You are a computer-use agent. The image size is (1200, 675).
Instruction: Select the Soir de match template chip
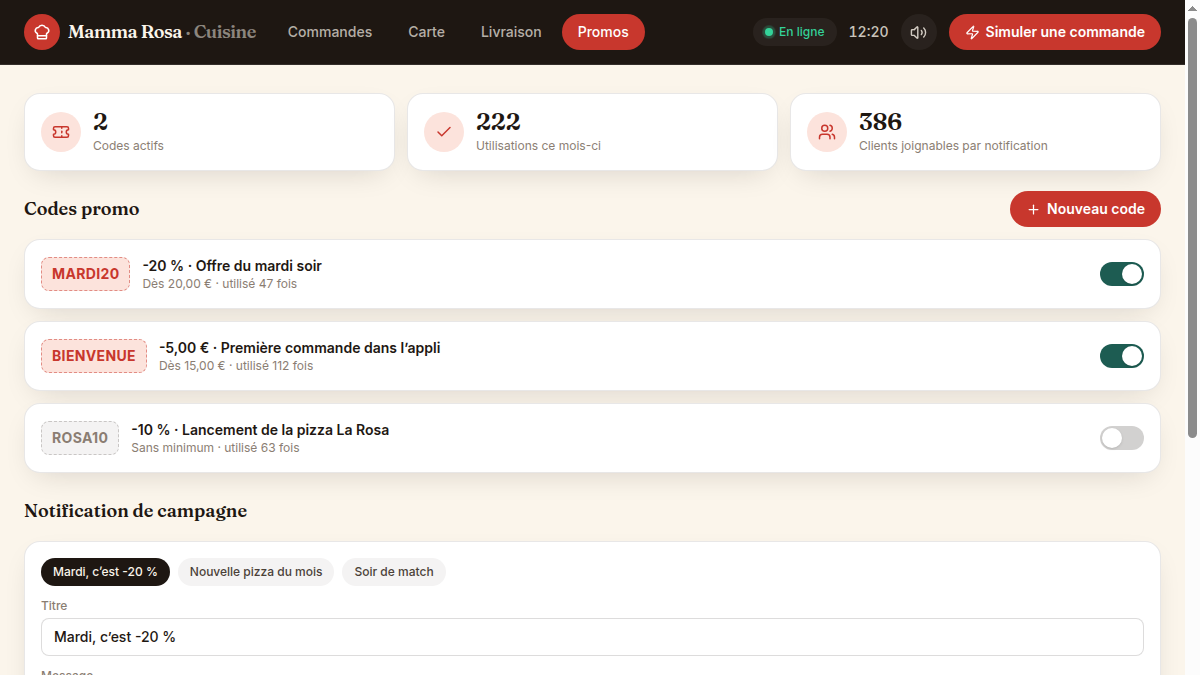coord(394,572)
